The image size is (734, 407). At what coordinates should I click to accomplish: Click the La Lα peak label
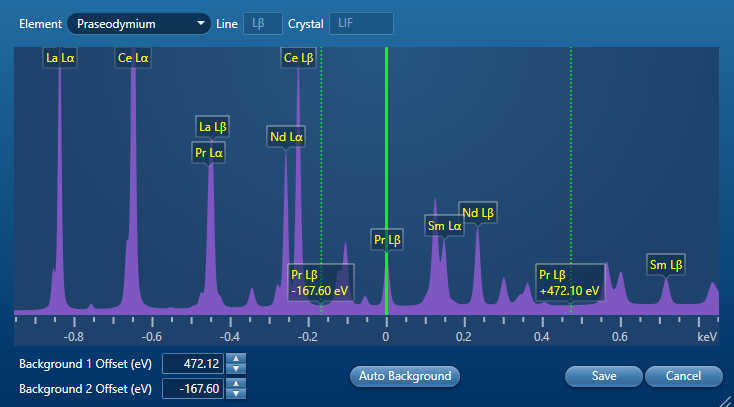[x=61, y=58]
